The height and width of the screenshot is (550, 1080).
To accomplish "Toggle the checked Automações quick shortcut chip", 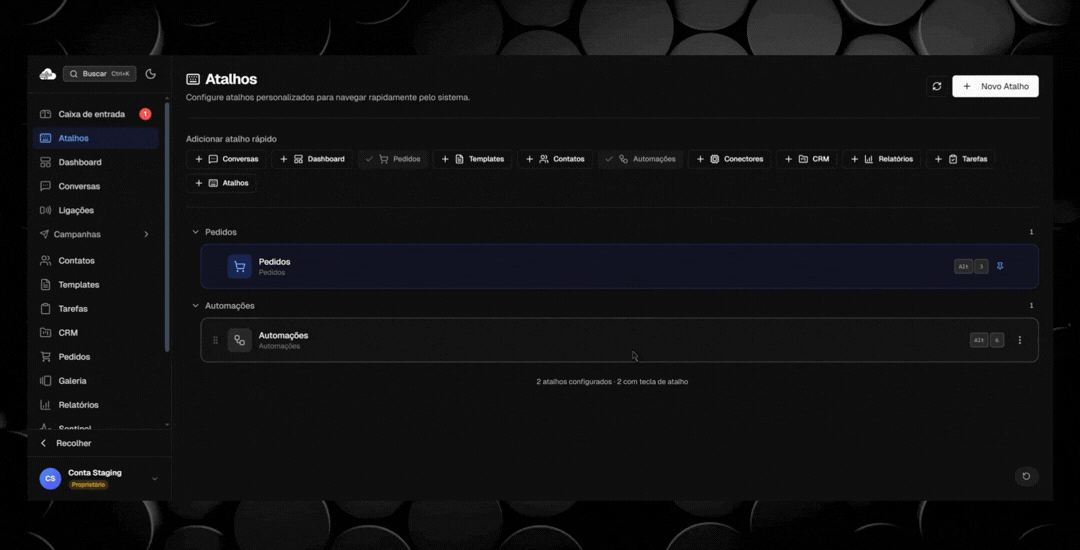I will pos(641,159).
